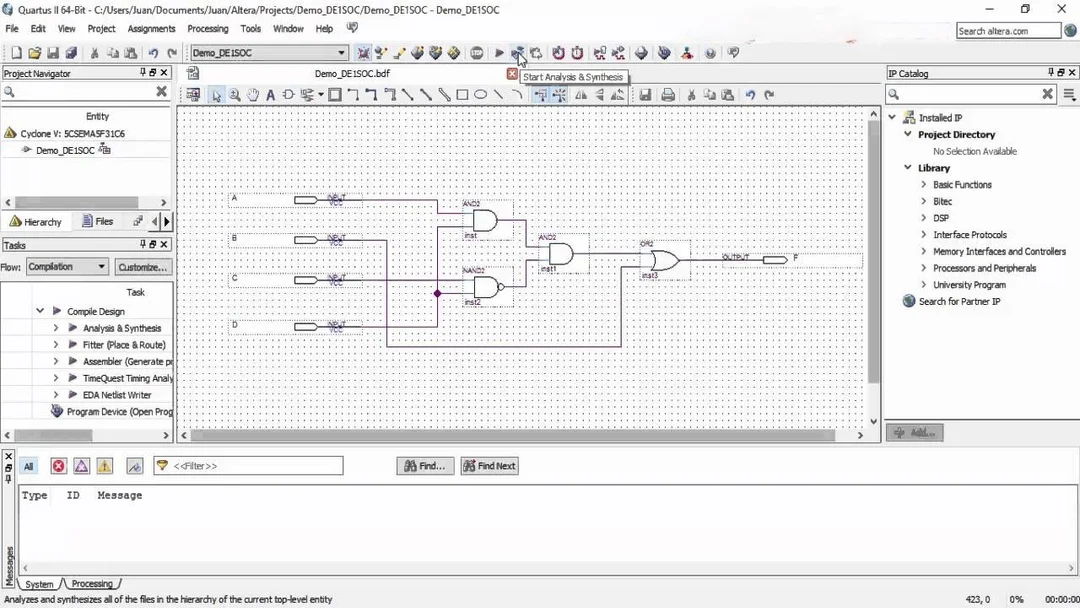Click Search for Partner IP
Viewport: 1080px width, 608px height.
(x=959, y=302)
